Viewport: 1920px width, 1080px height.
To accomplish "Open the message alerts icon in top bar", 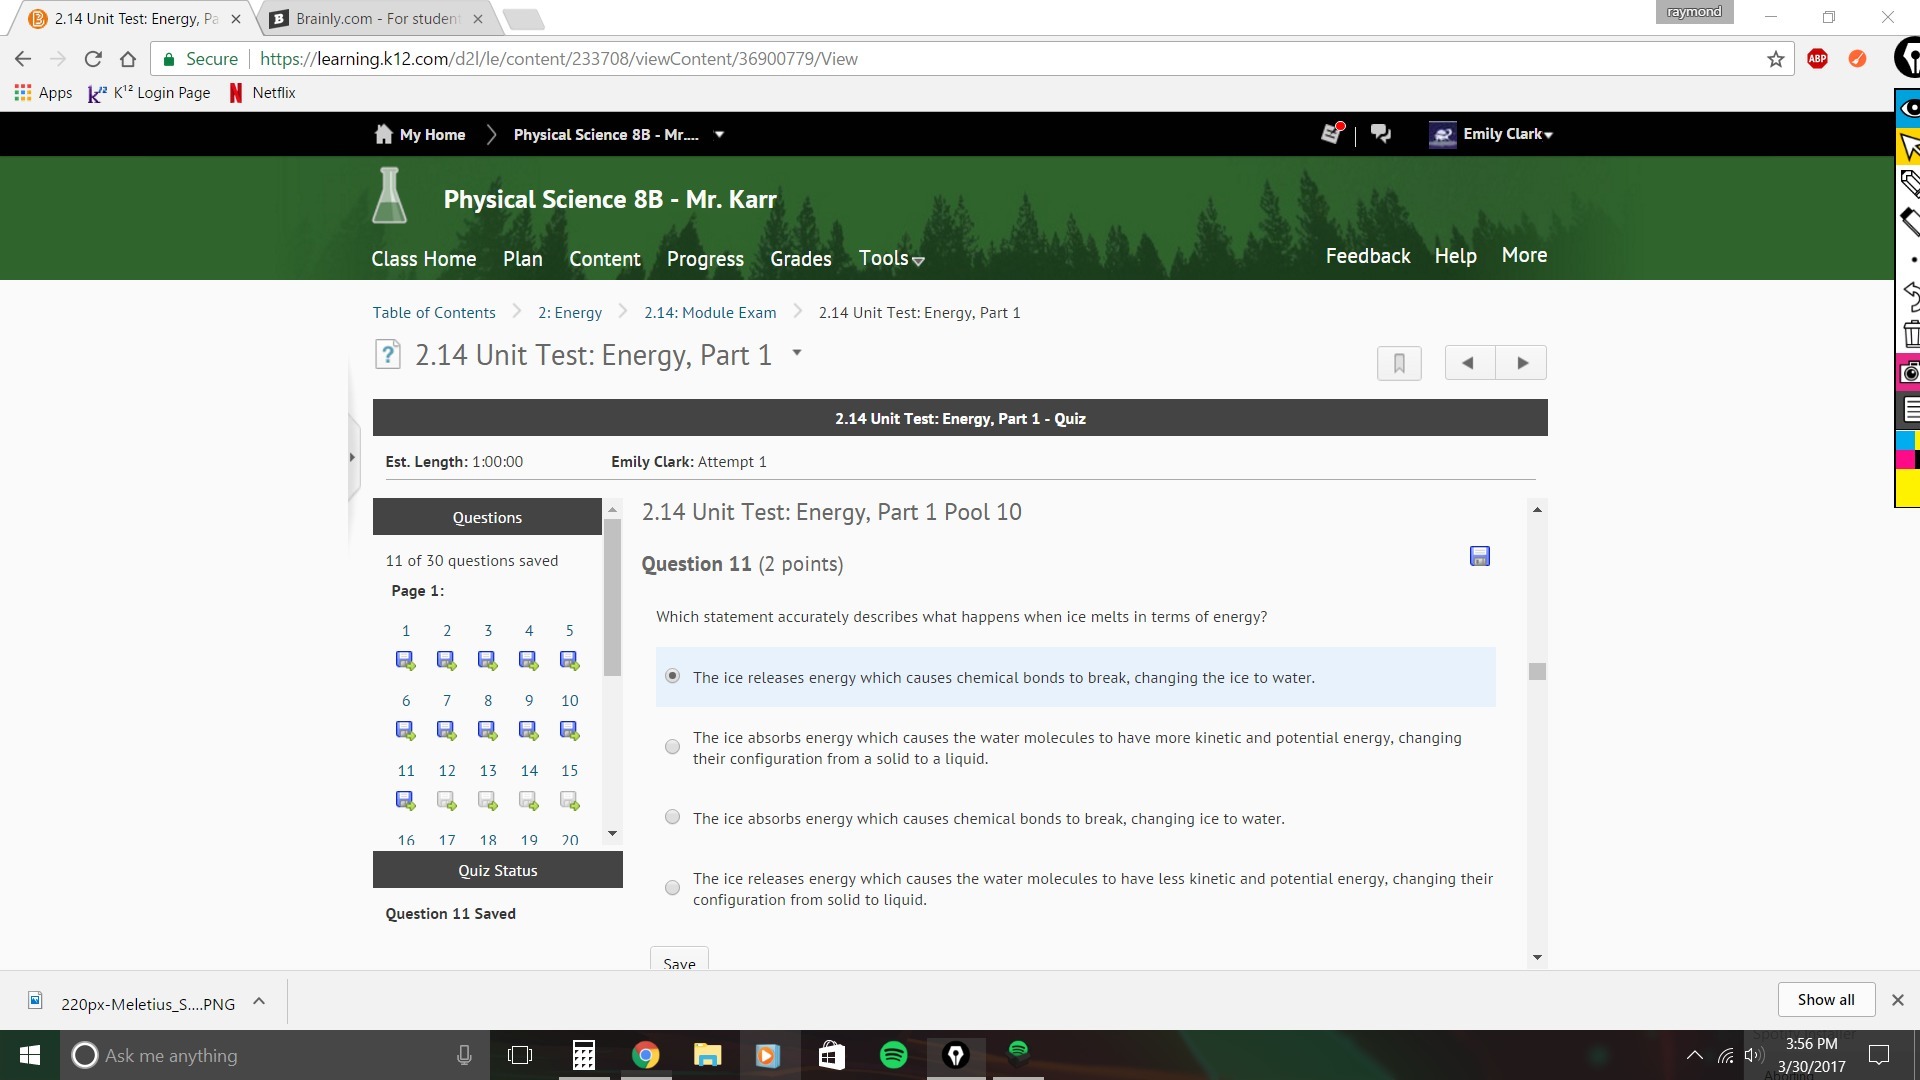I will pyautogui.click(x=1332, y=134).
